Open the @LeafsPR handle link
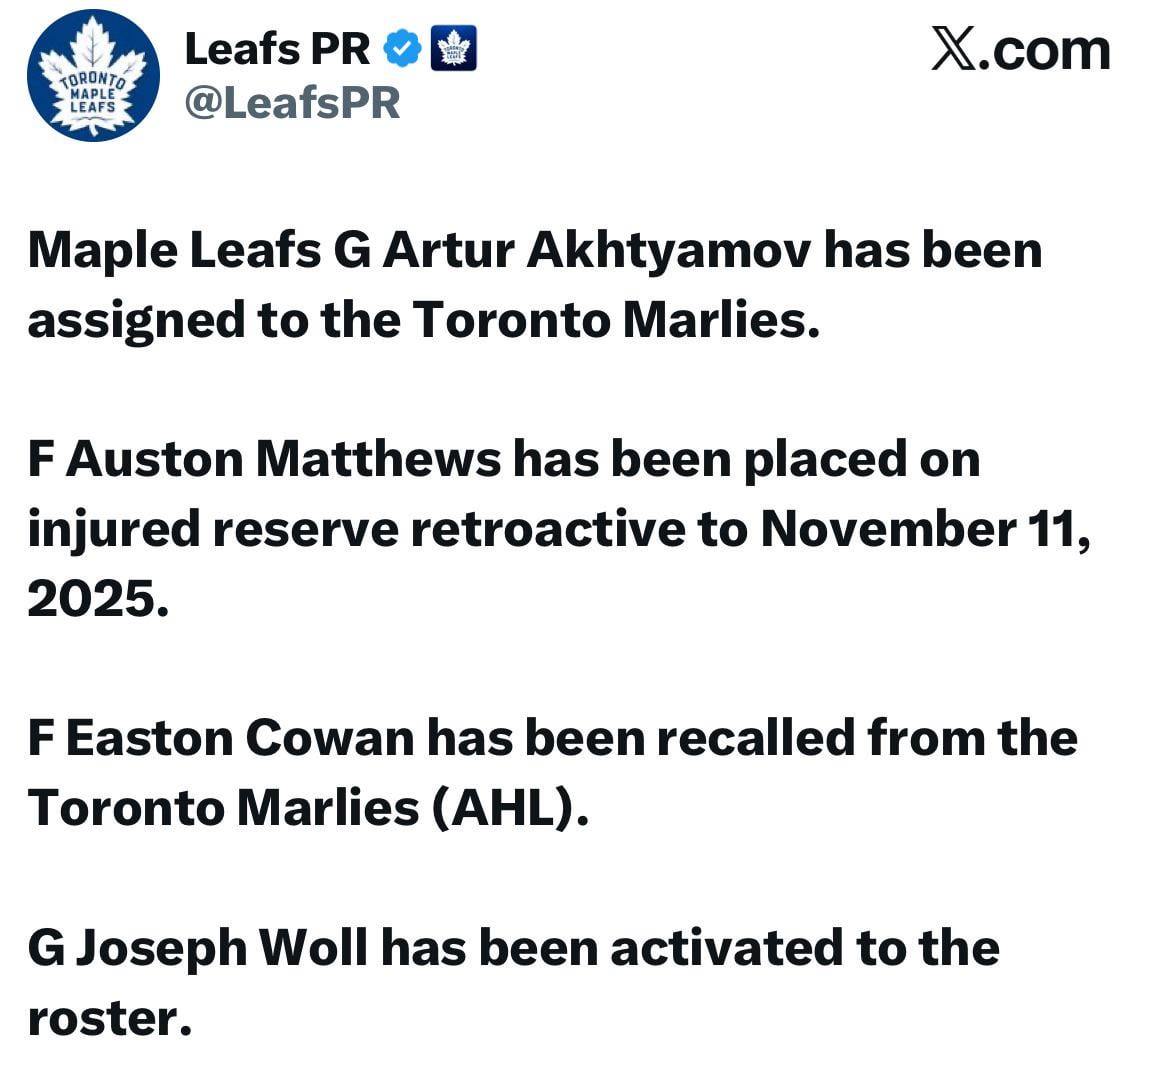The height and width of the screenshot is (1065, 1170). (x=292, y=102)
